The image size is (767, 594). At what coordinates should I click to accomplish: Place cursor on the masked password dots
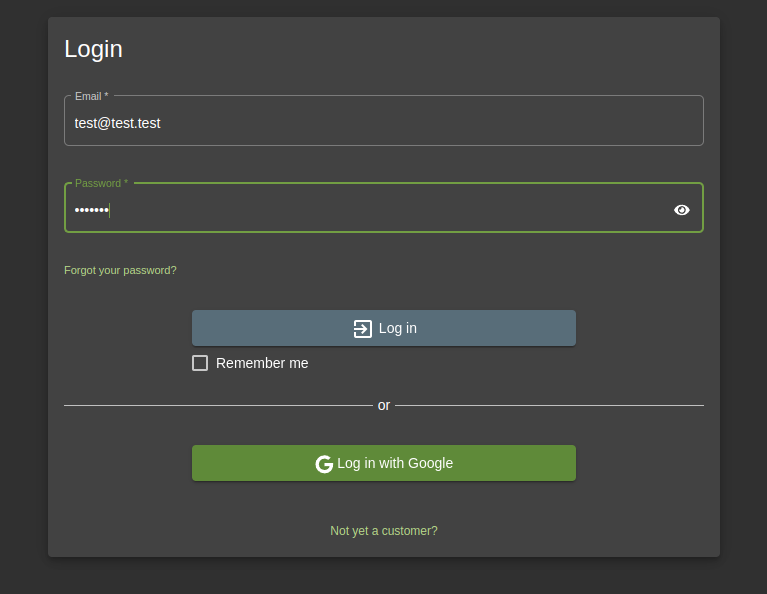coord(91,210)
